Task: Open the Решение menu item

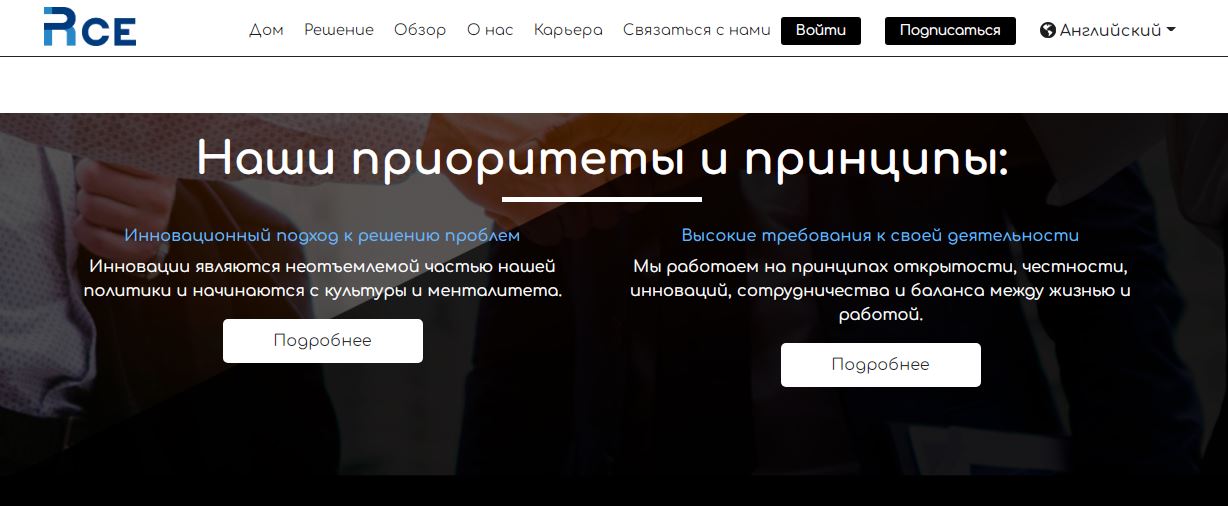Action: click(x=339, y=30)
